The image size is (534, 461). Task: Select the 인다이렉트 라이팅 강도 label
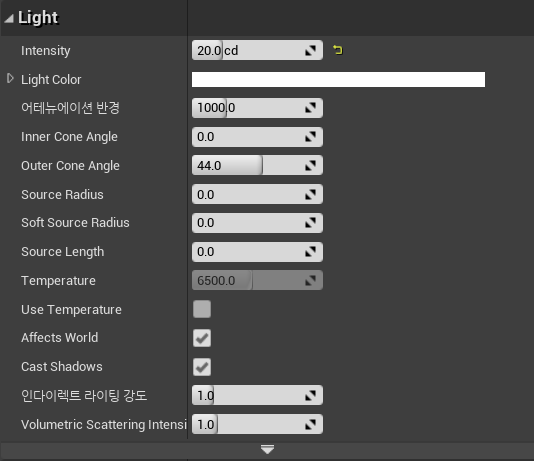(84, 396)
